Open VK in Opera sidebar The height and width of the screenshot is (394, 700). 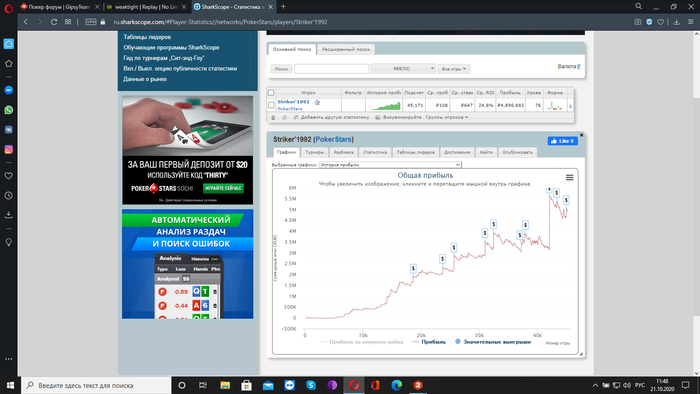tap(8, 129)
